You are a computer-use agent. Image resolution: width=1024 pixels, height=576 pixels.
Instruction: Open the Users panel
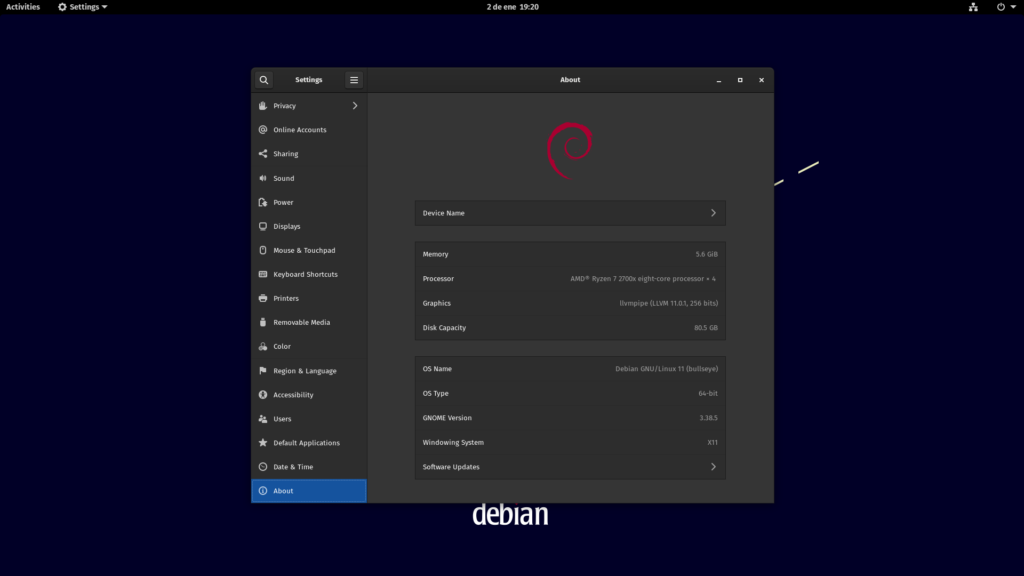coord(309,419)
